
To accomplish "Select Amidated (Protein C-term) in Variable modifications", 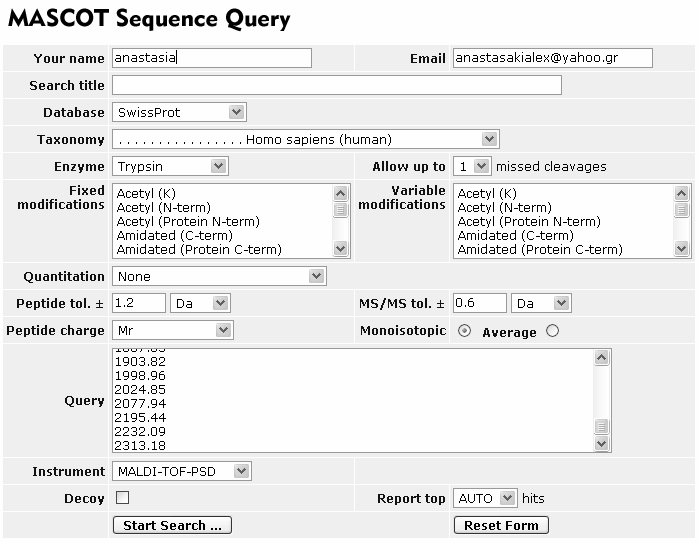I will pos(540,250).
